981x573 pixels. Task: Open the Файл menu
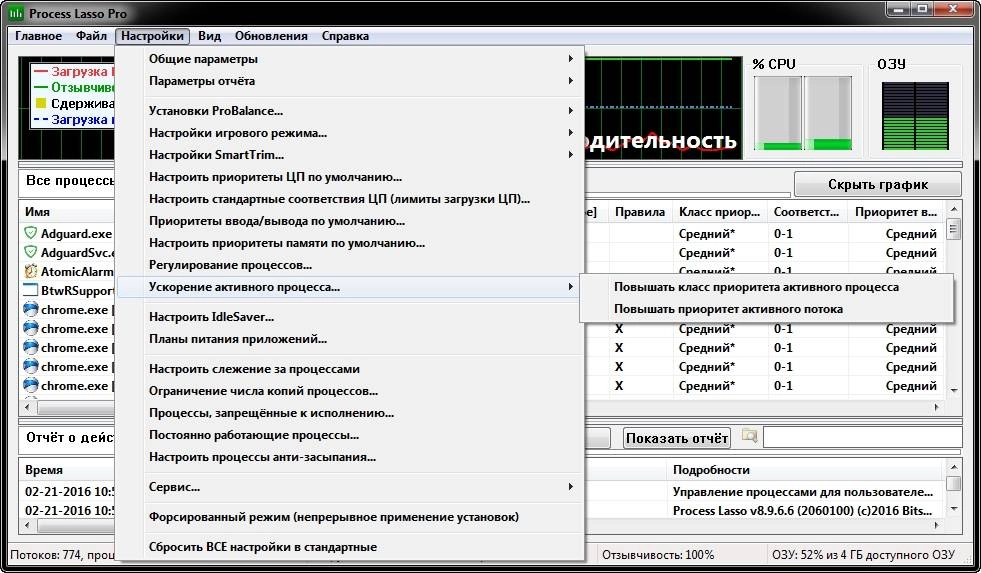91,36
